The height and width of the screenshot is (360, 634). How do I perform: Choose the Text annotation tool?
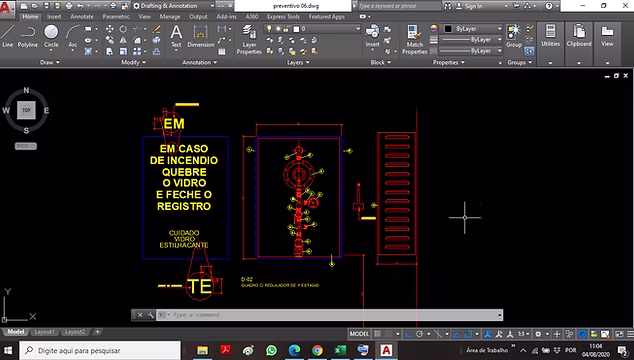(x=176, y=36)
